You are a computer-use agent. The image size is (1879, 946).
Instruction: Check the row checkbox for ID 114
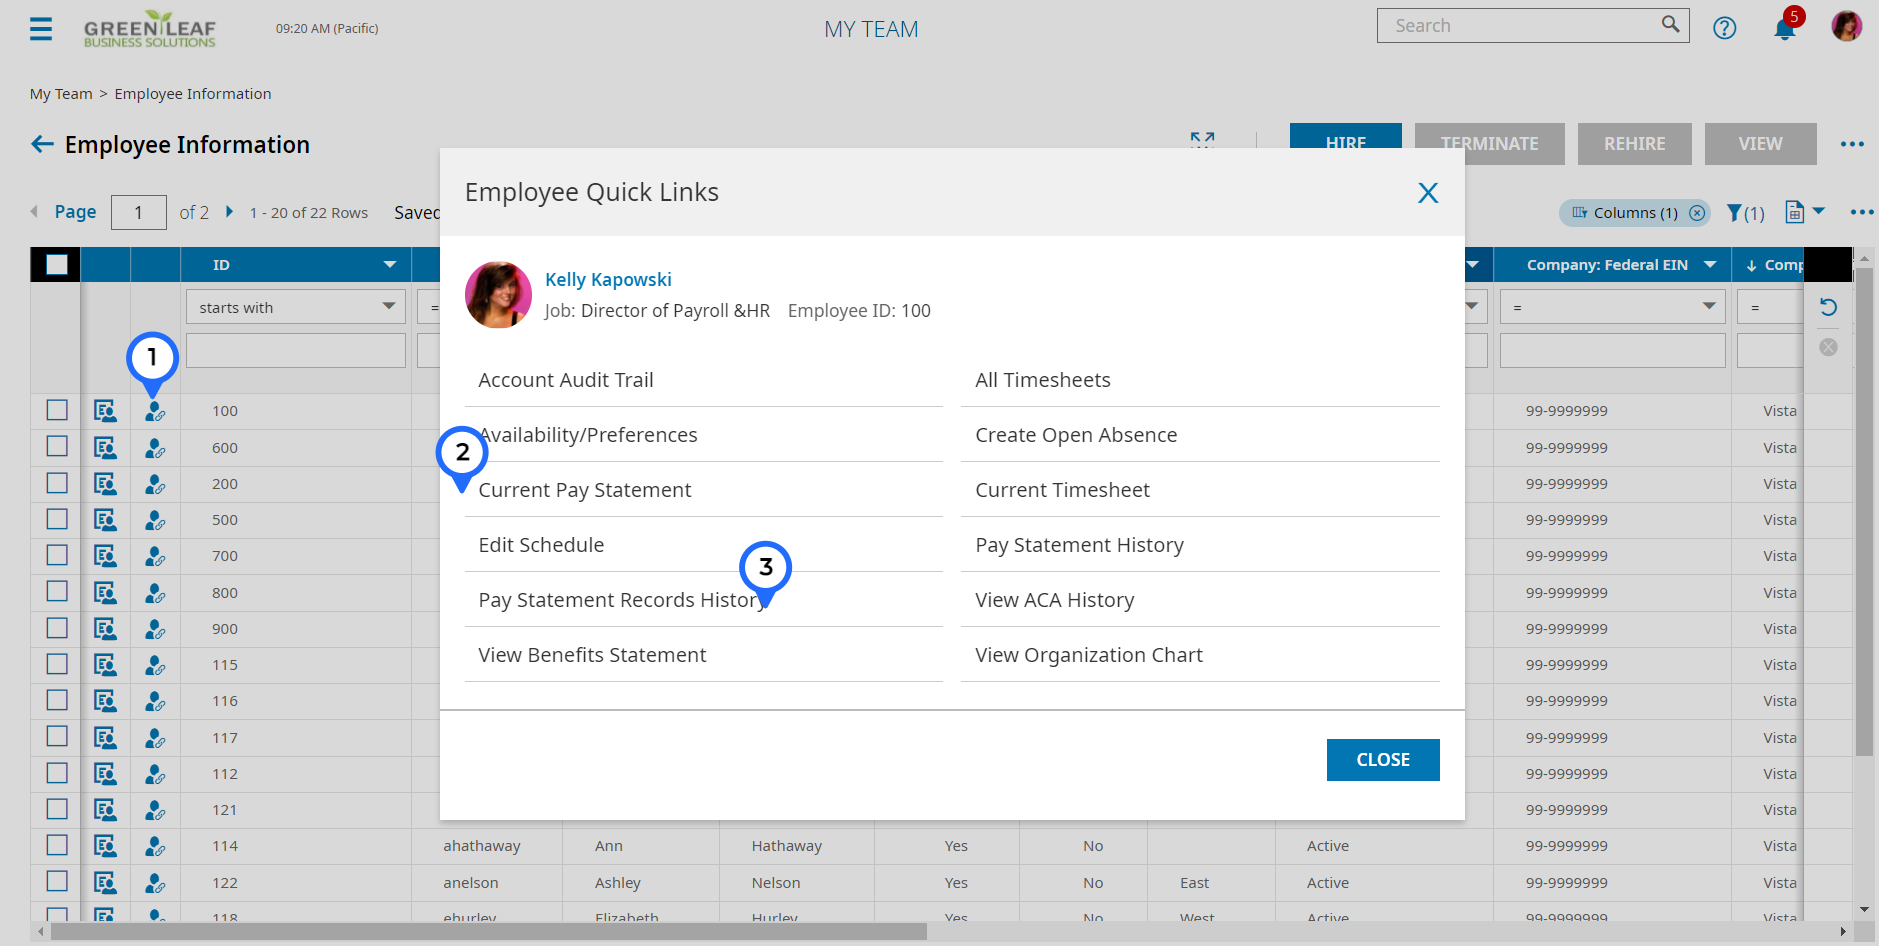[x=57, y=845]
